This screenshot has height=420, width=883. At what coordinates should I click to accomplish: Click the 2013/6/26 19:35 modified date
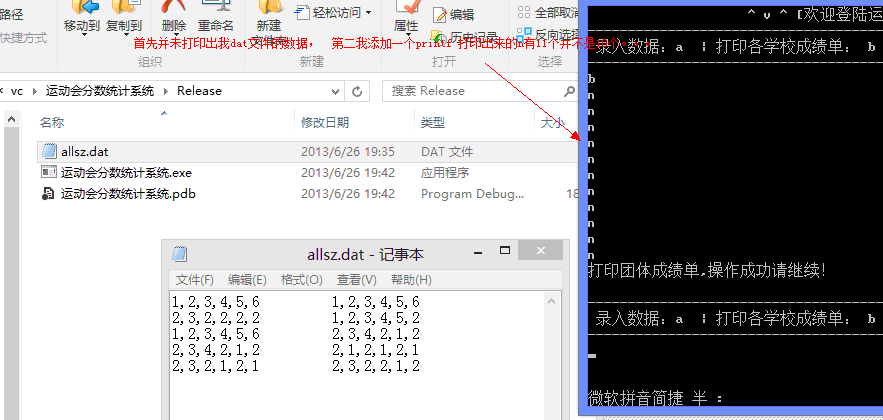point(347,152)
